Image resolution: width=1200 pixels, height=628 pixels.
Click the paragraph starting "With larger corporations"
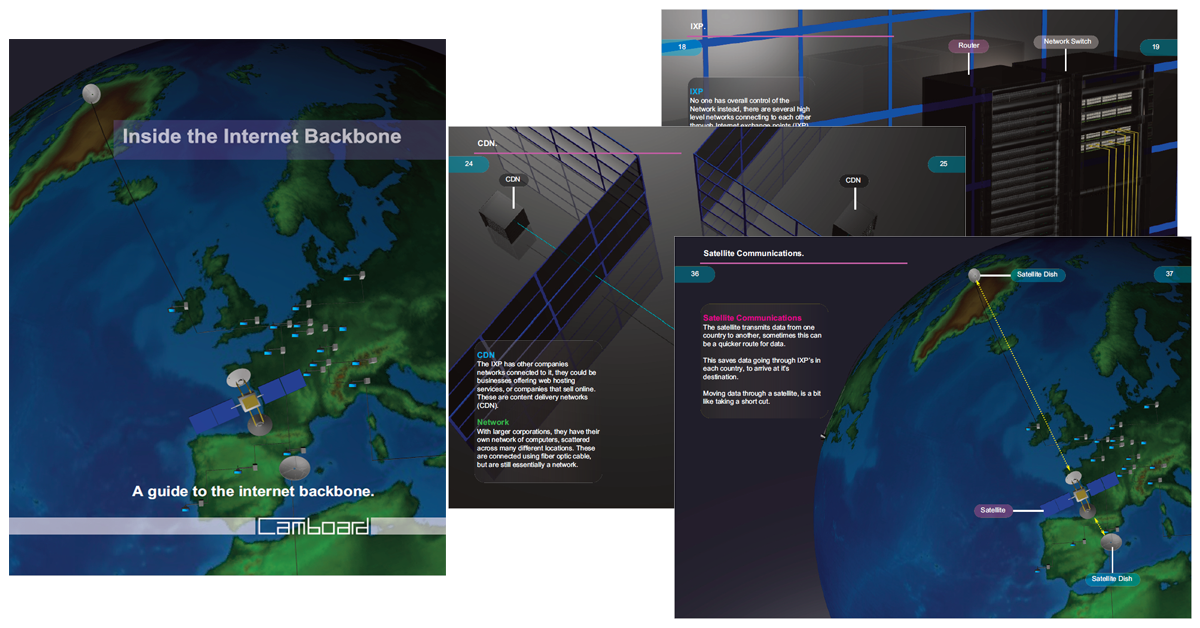pos(538,448)
